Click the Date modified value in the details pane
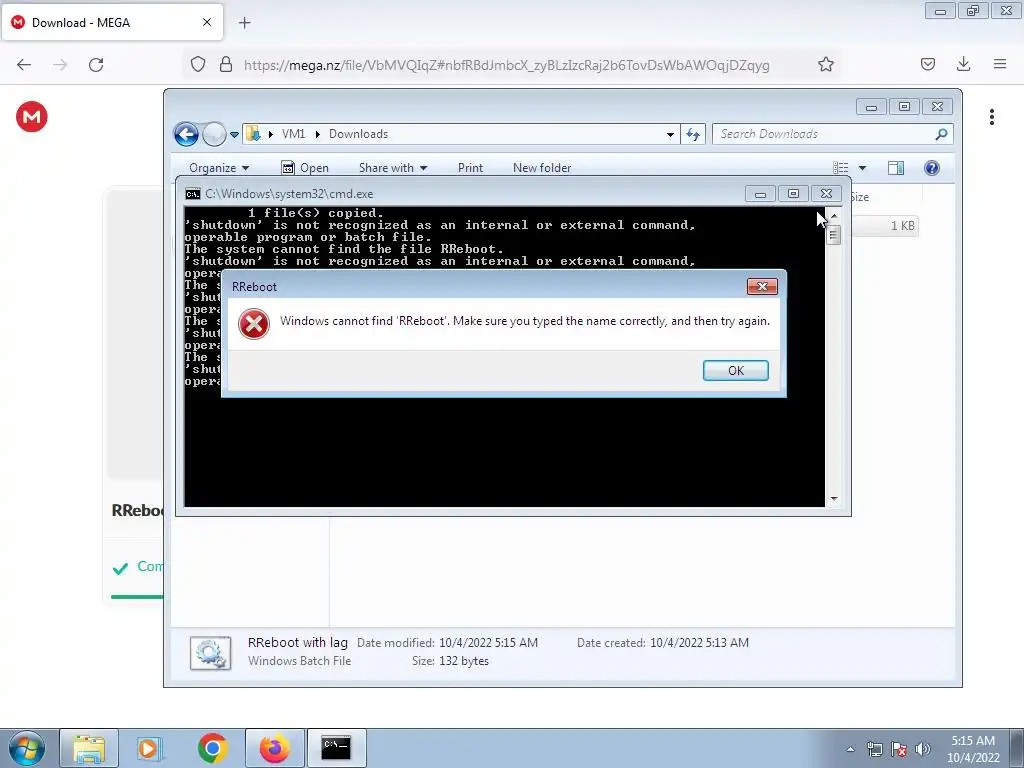 point(488,643)
